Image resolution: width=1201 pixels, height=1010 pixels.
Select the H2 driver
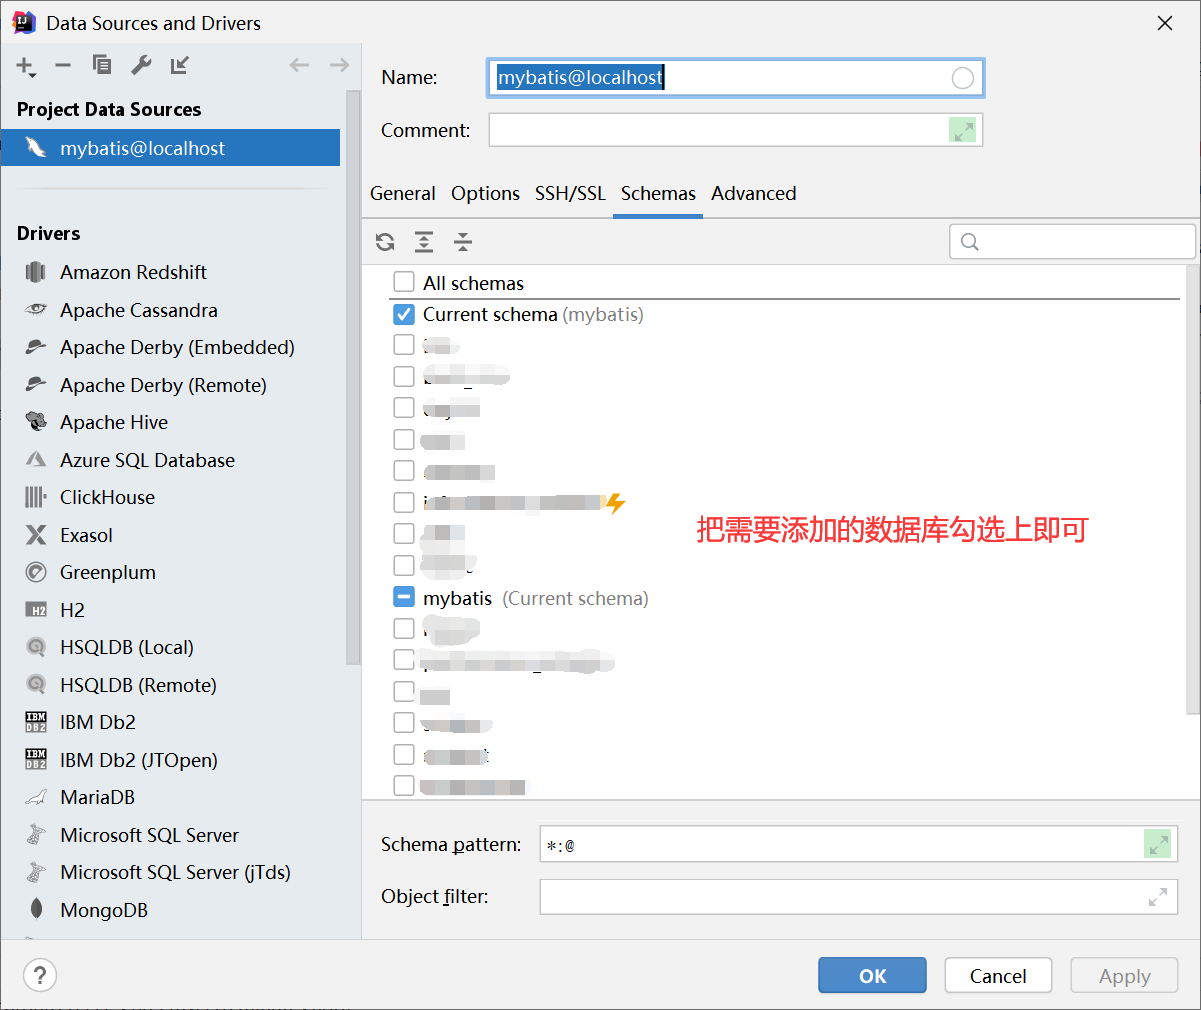pos(72,610)
